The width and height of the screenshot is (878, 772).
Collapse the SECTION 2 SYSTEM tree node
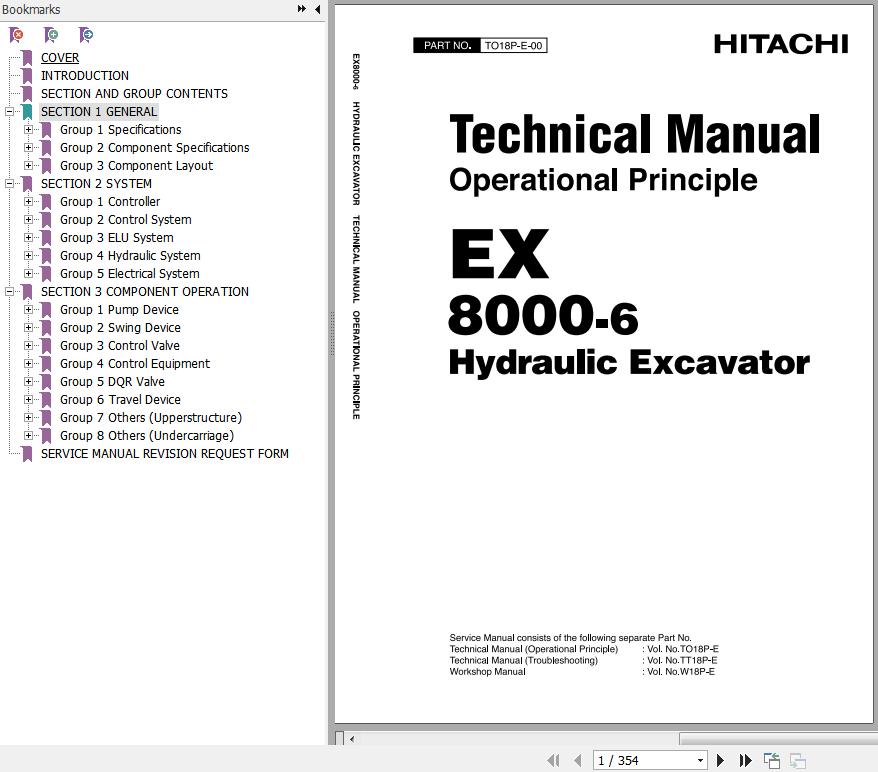point(9,184)
